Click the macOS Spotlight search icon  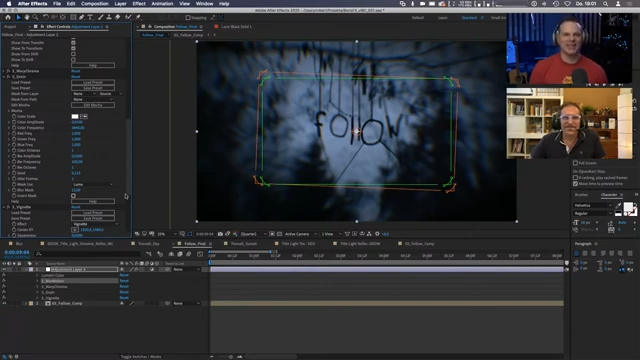[x=606, y=4]
